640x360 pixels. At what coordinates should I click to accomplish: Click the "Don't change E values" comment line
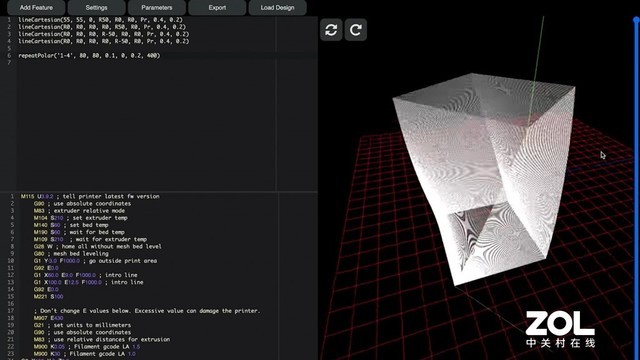pyautogui.click(x=147, y=311)
